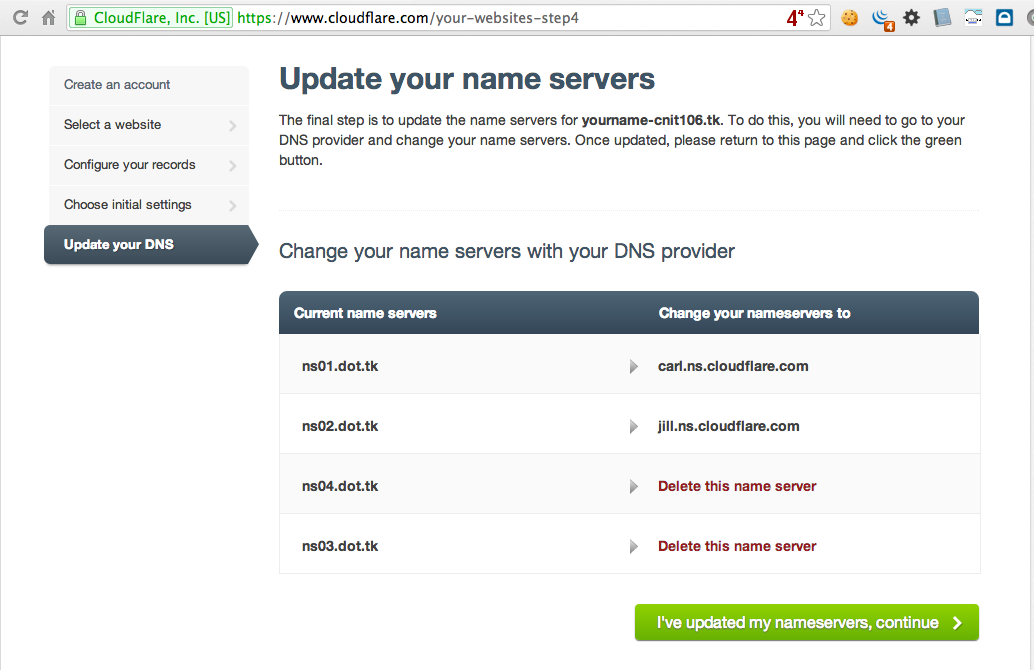
Task: Click the chevron on Select a website
Action: click(233, 125)
